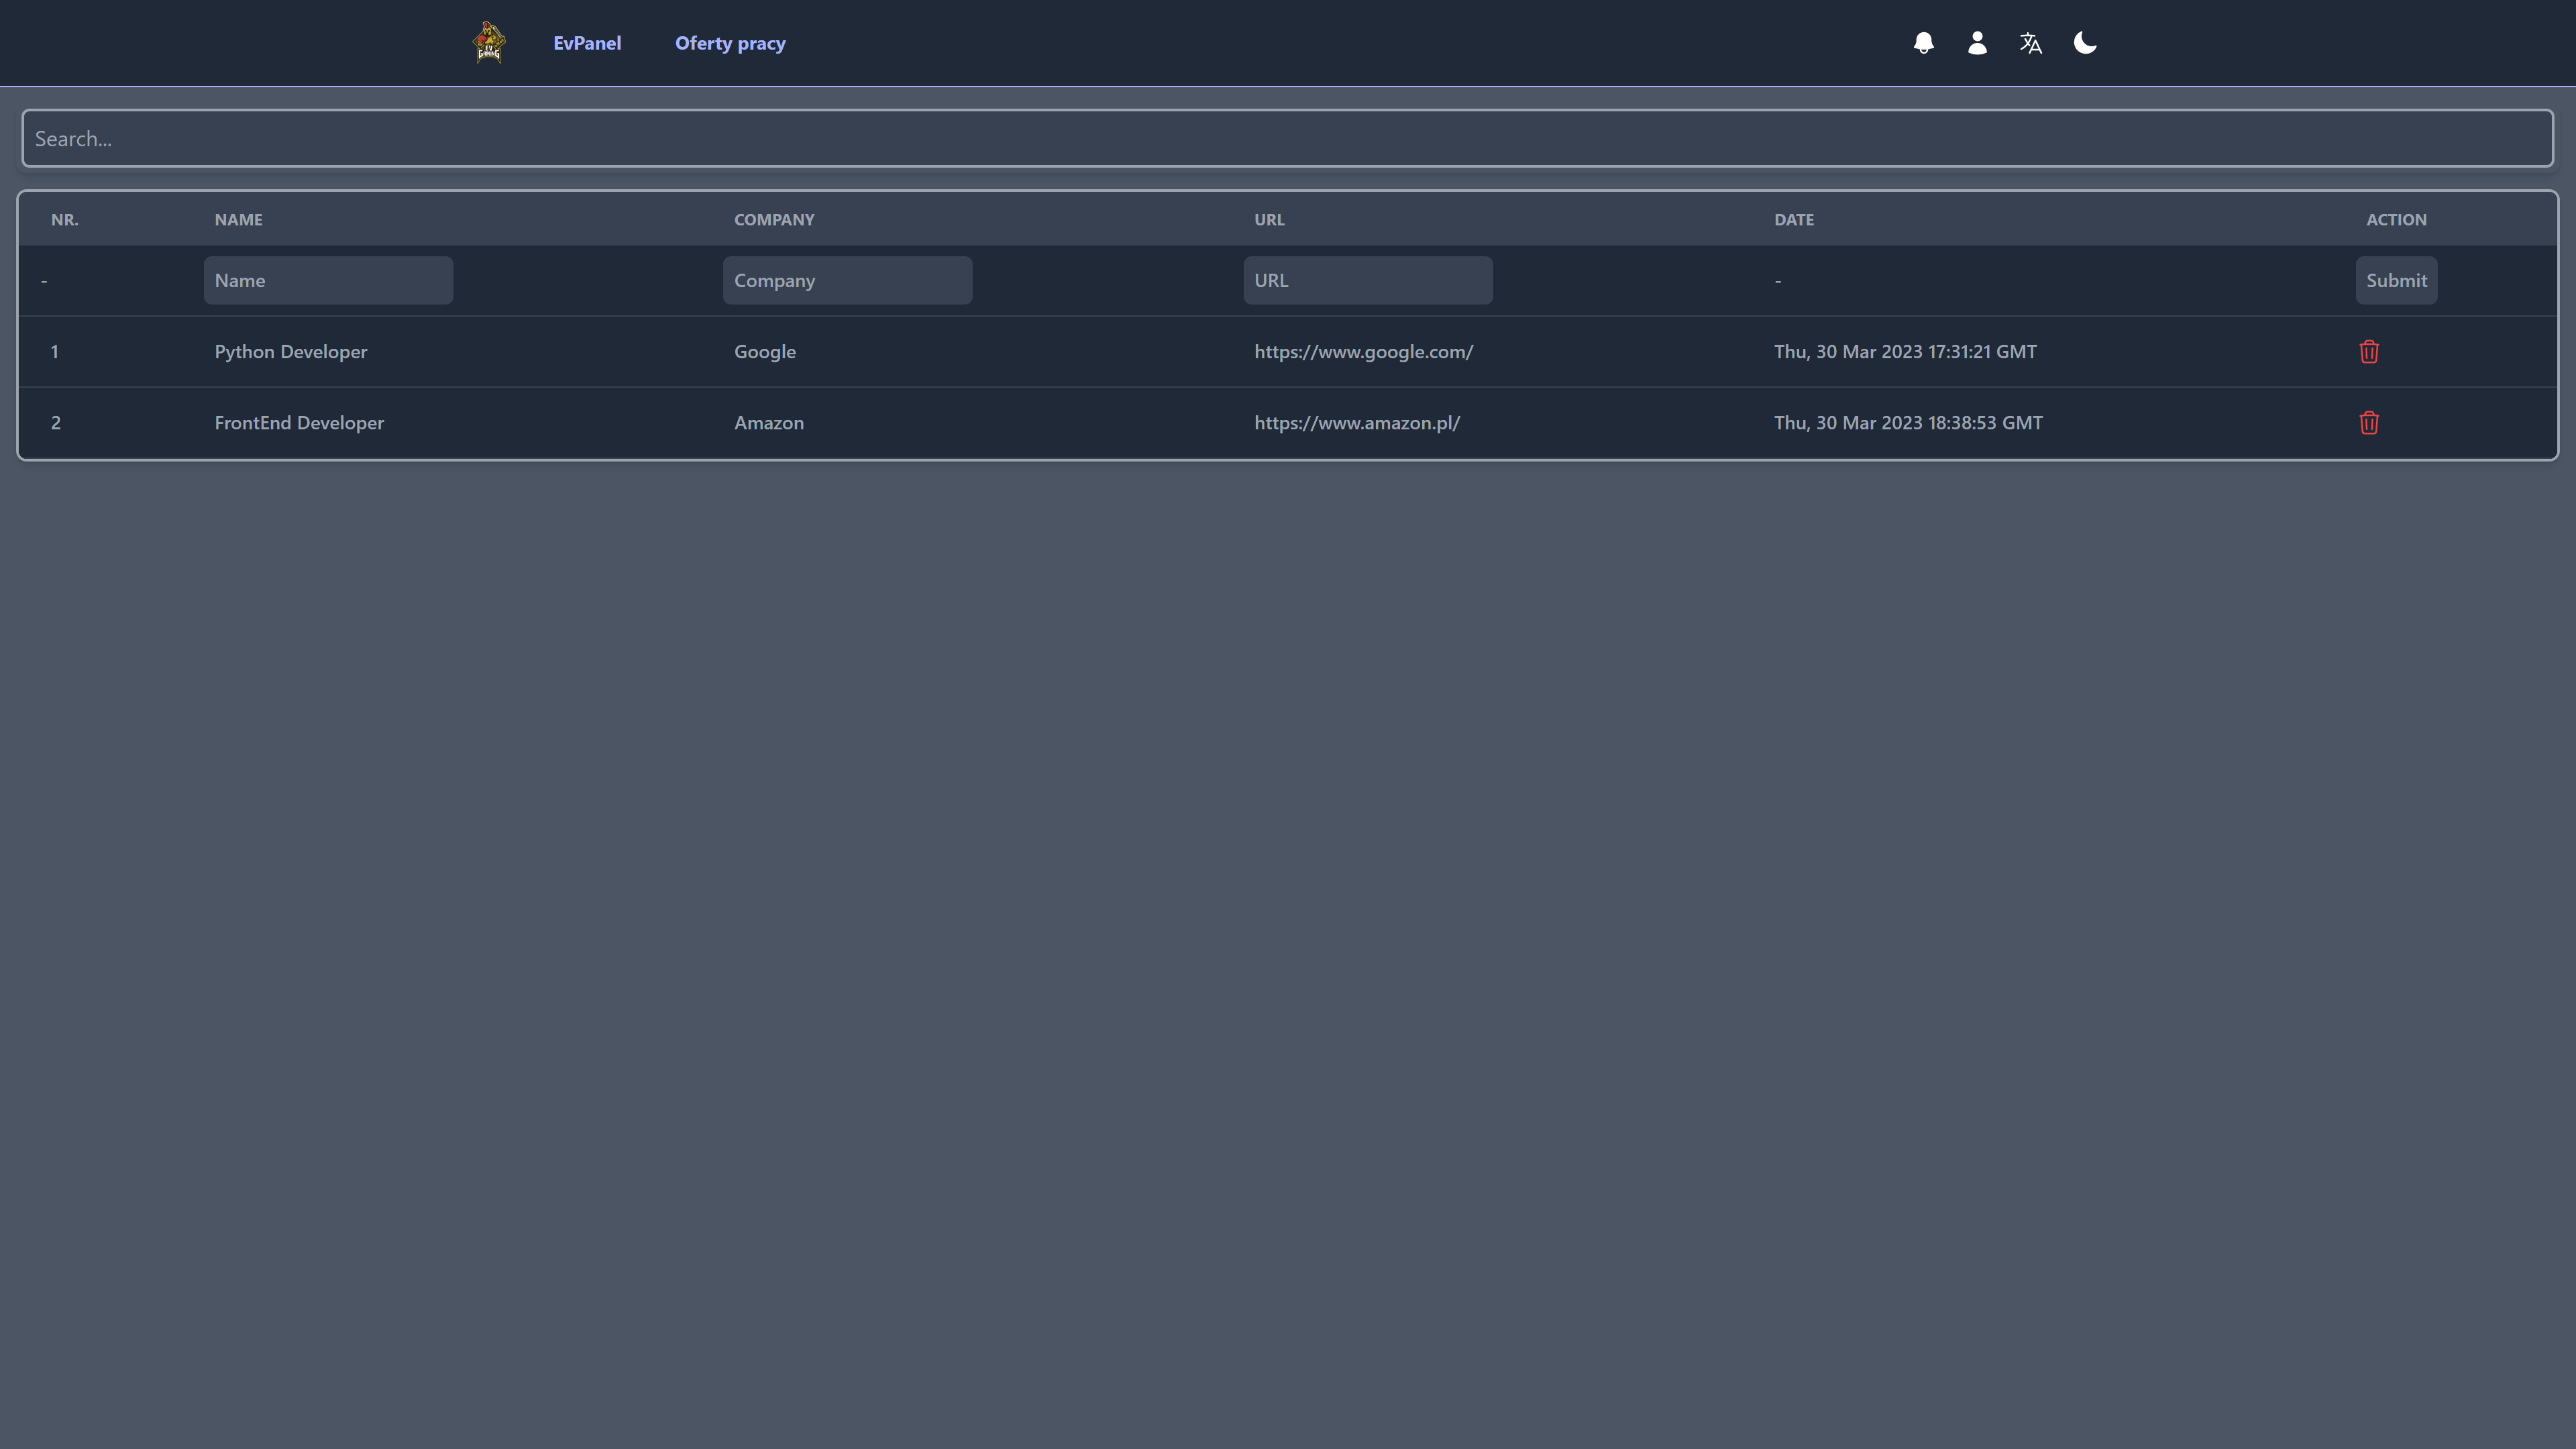Screen dimensions: 2576x1449
Task: Select date Thu, 30 Mar 2023 17:31:21 GMT
Action: click(1905, 352)
